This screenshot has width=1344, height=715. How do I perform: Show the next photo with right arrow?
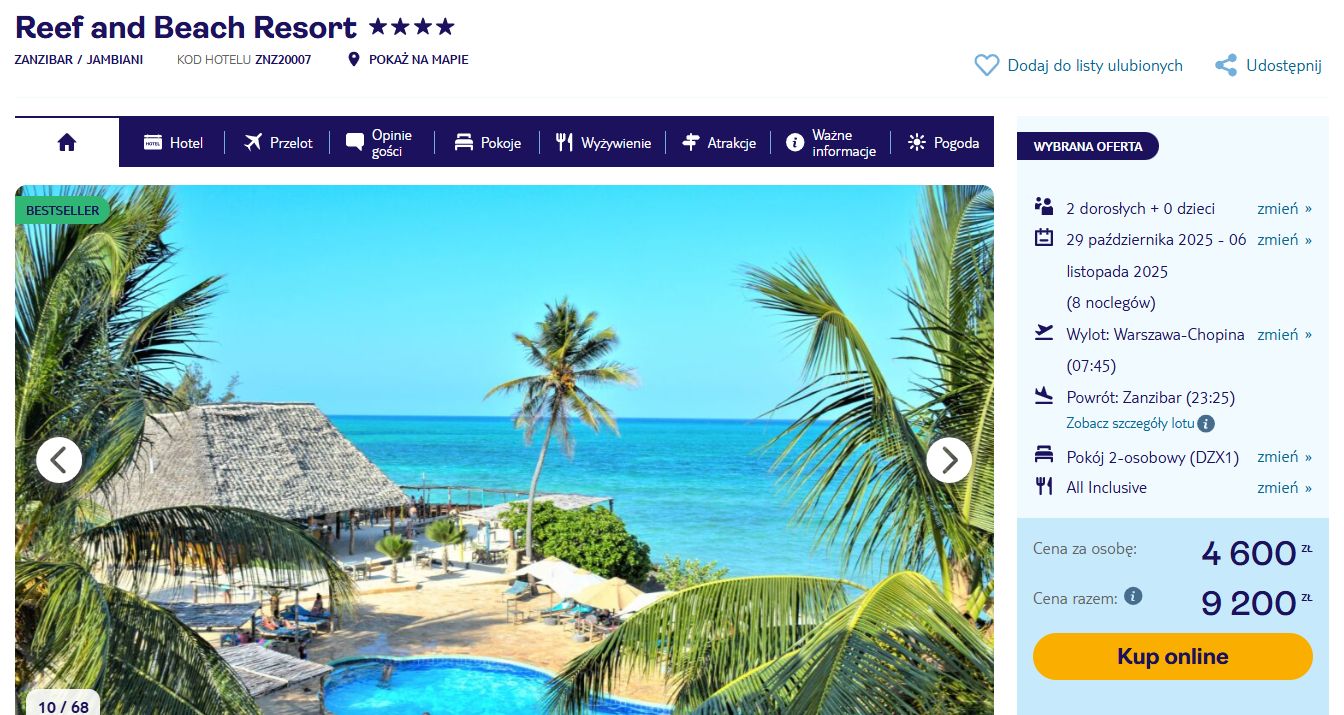[x=949, y=460]
